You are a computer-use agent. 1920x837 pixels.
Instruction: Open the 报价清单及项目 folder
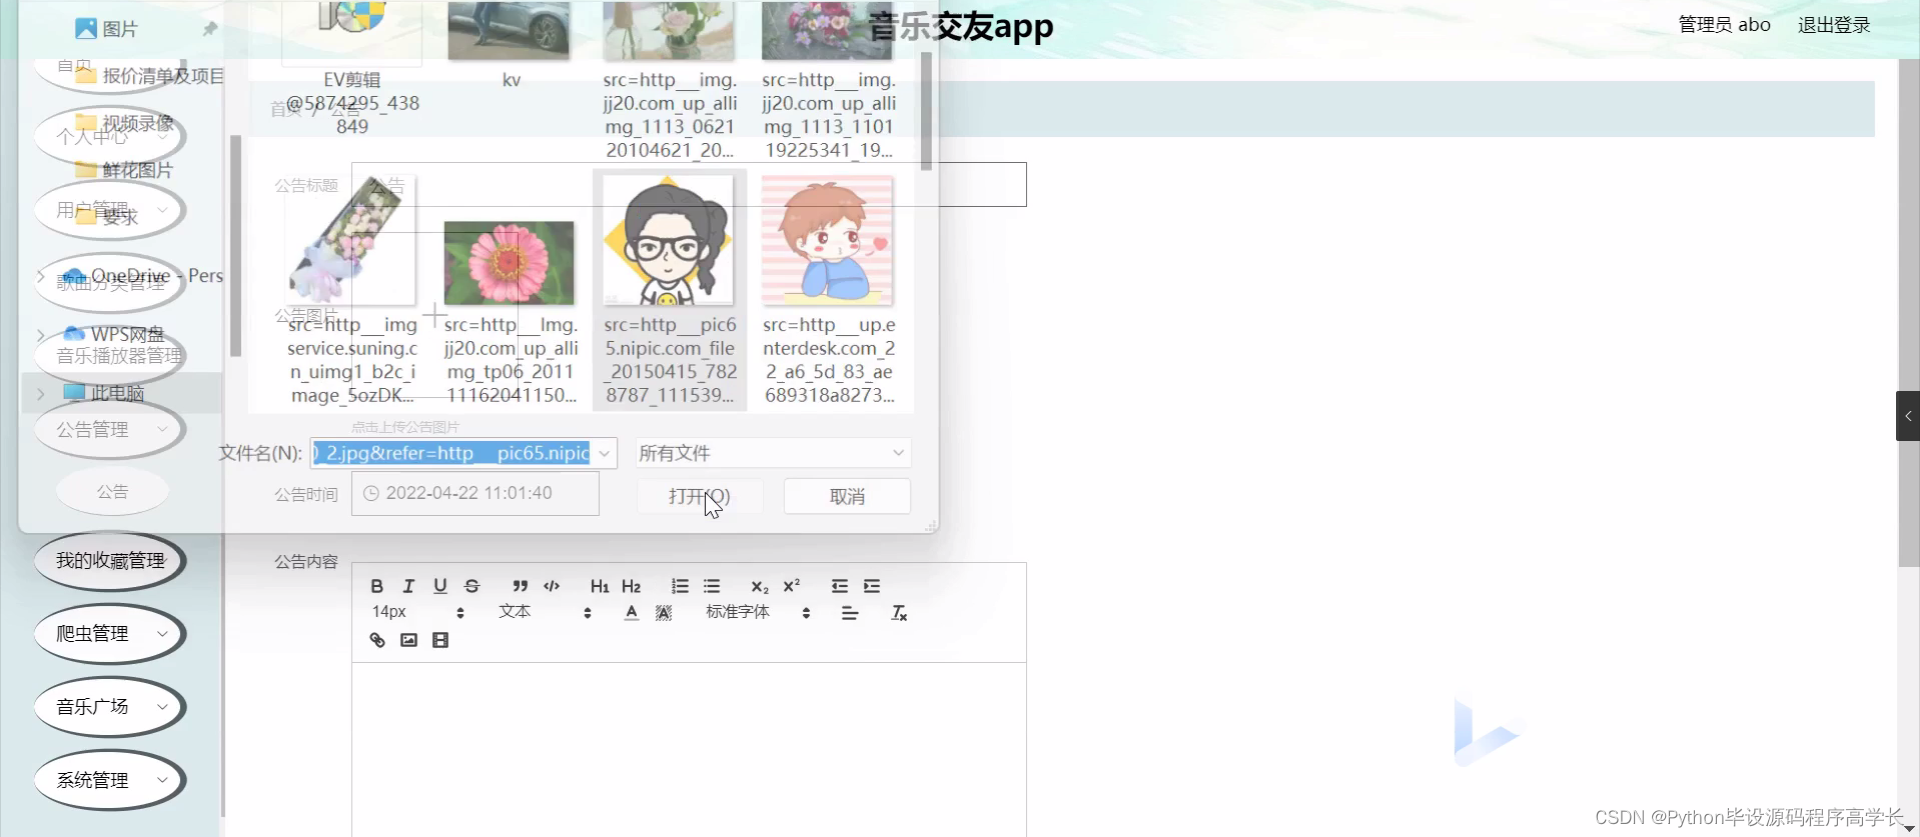150,76
